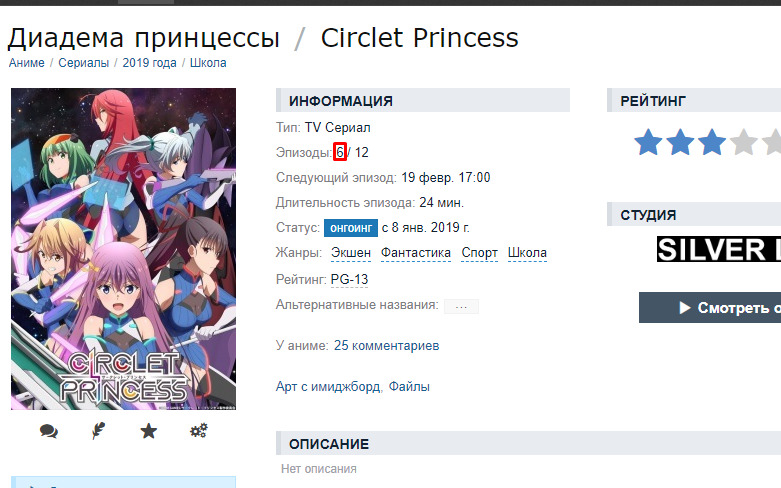Image resolution: width=781 pixels, height=488 pixels.
Task: Click the feather quill review icon
Action: click(99, 431)
